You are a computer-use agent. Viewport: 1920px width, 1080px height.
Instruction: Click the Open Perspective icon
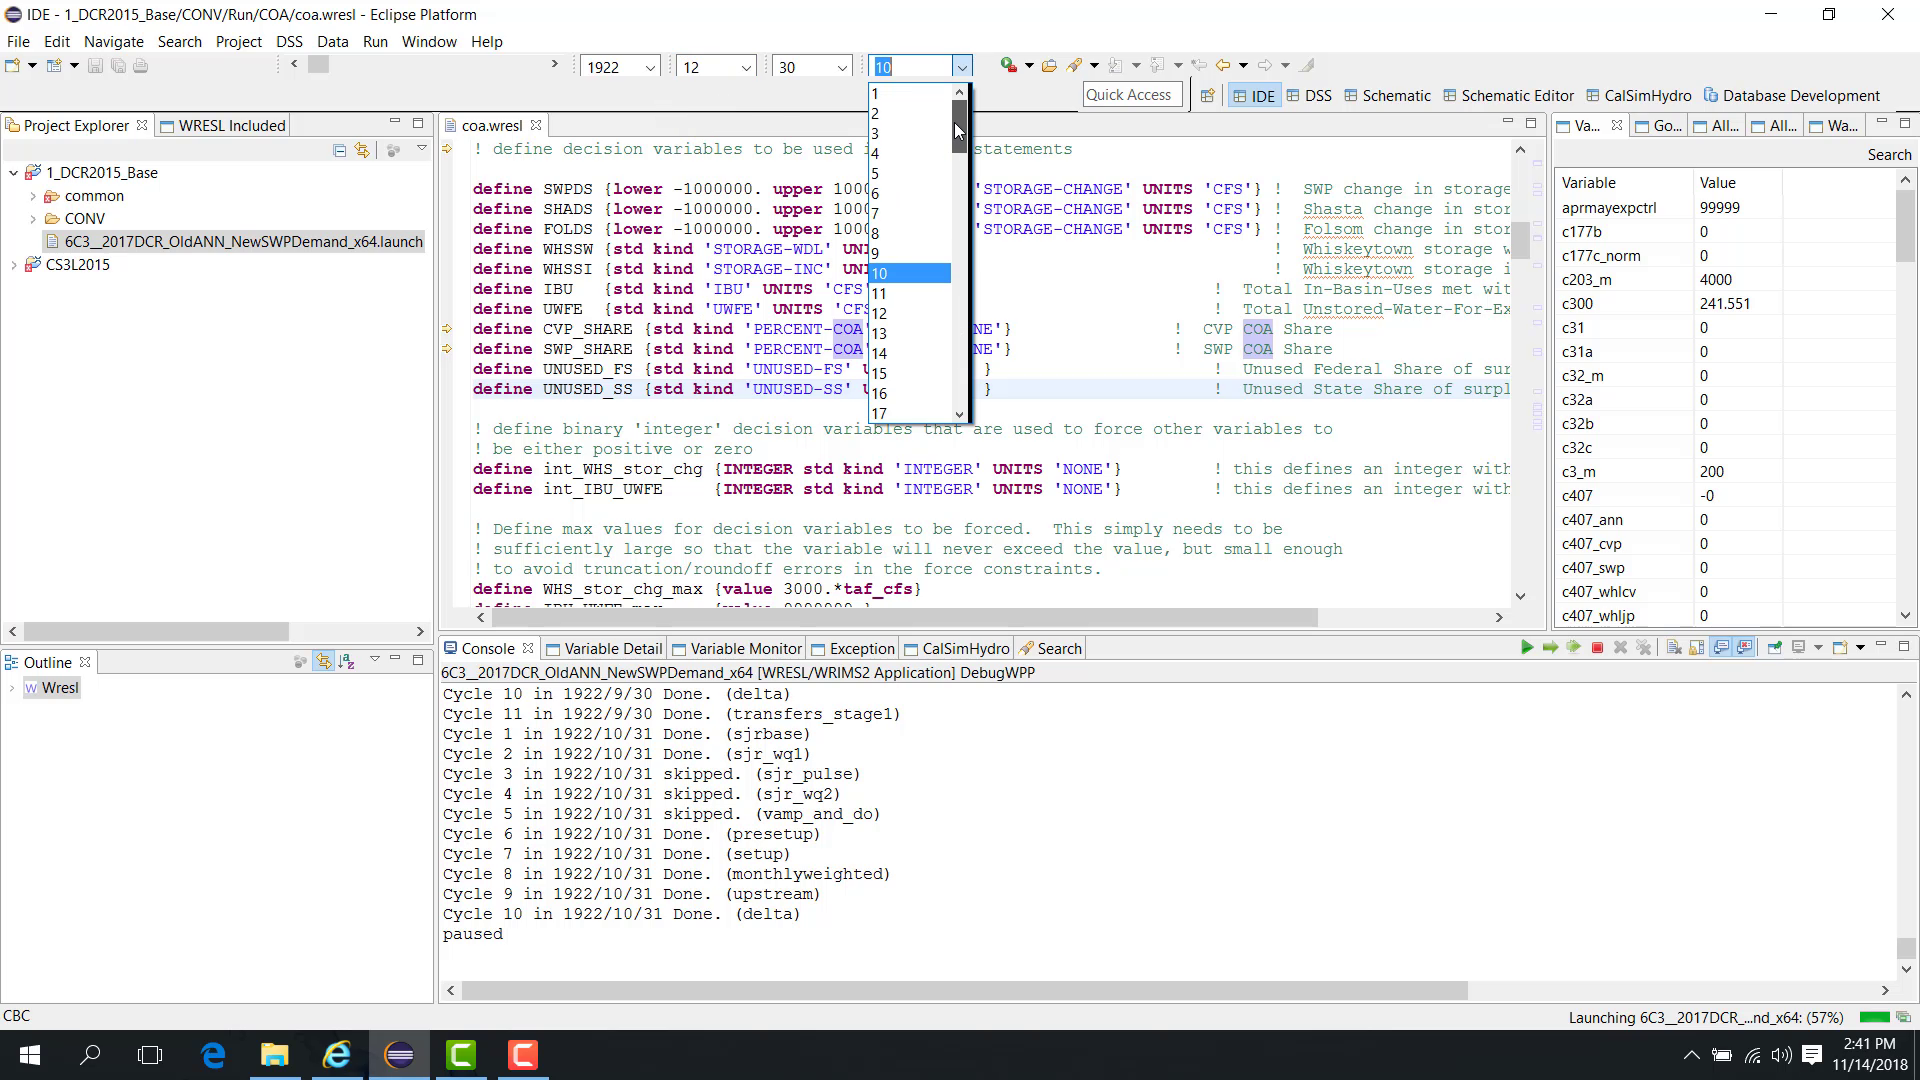click(x=1208, y=96)
